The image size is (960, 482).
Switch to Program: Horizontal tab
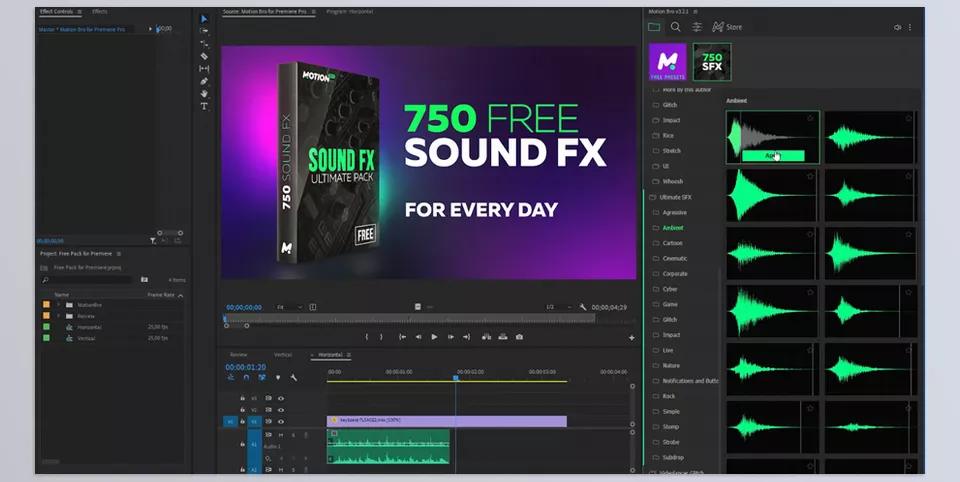click(x=350, y=12)
